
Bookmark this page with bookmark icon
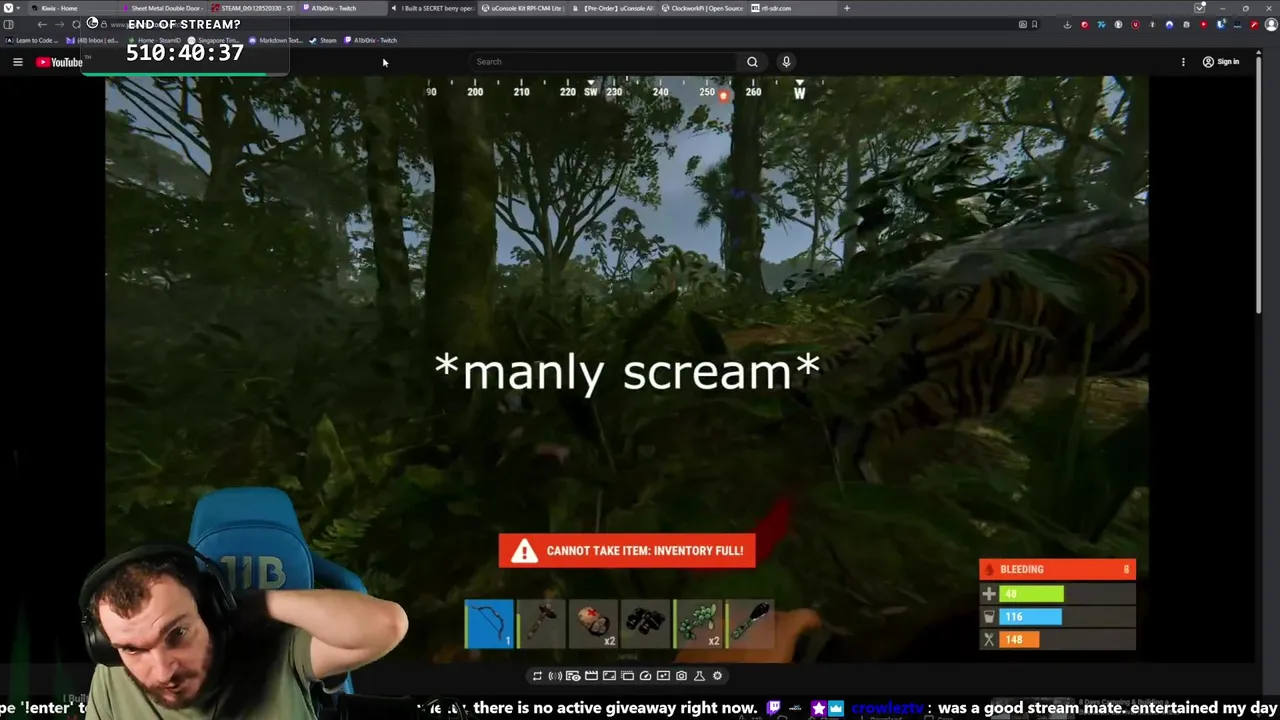(1034, 24)
